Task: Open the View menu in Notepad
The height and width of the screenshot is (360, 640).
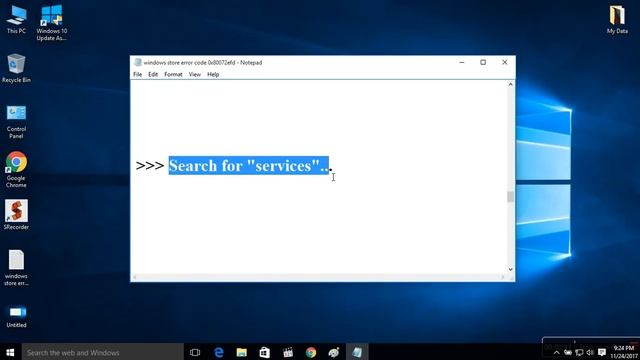Action: tap(195, 74)
